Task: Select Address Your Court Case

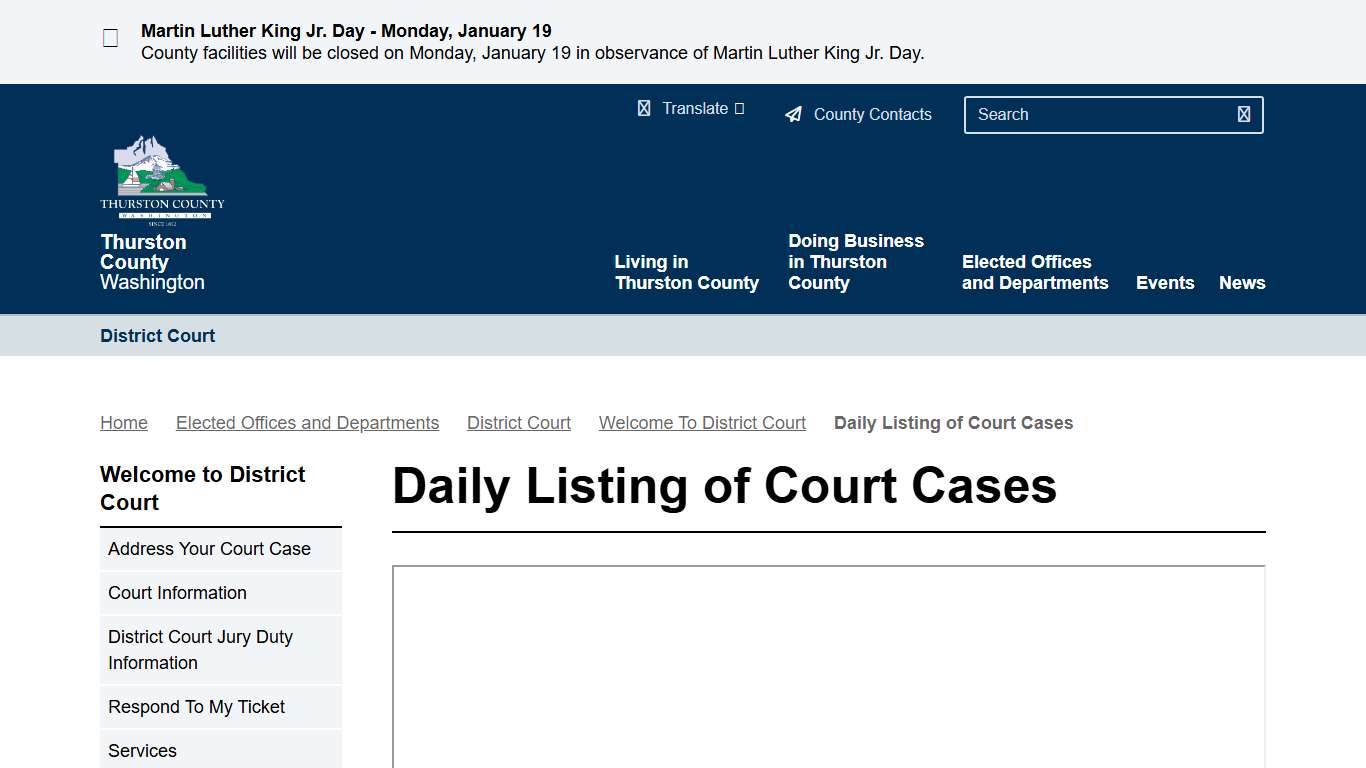Action: click(x=209, y=548)
